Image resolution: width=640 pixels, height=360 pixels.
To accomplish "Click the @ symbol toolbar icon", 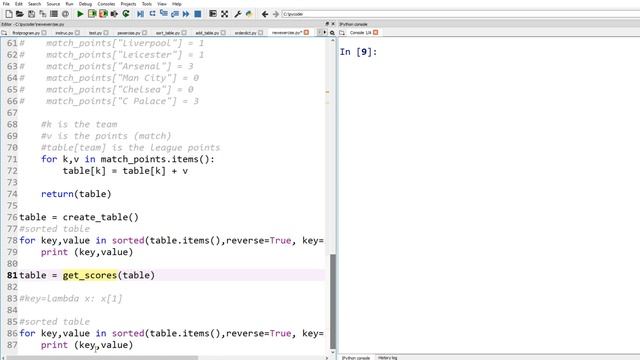I will pos(65,14).
